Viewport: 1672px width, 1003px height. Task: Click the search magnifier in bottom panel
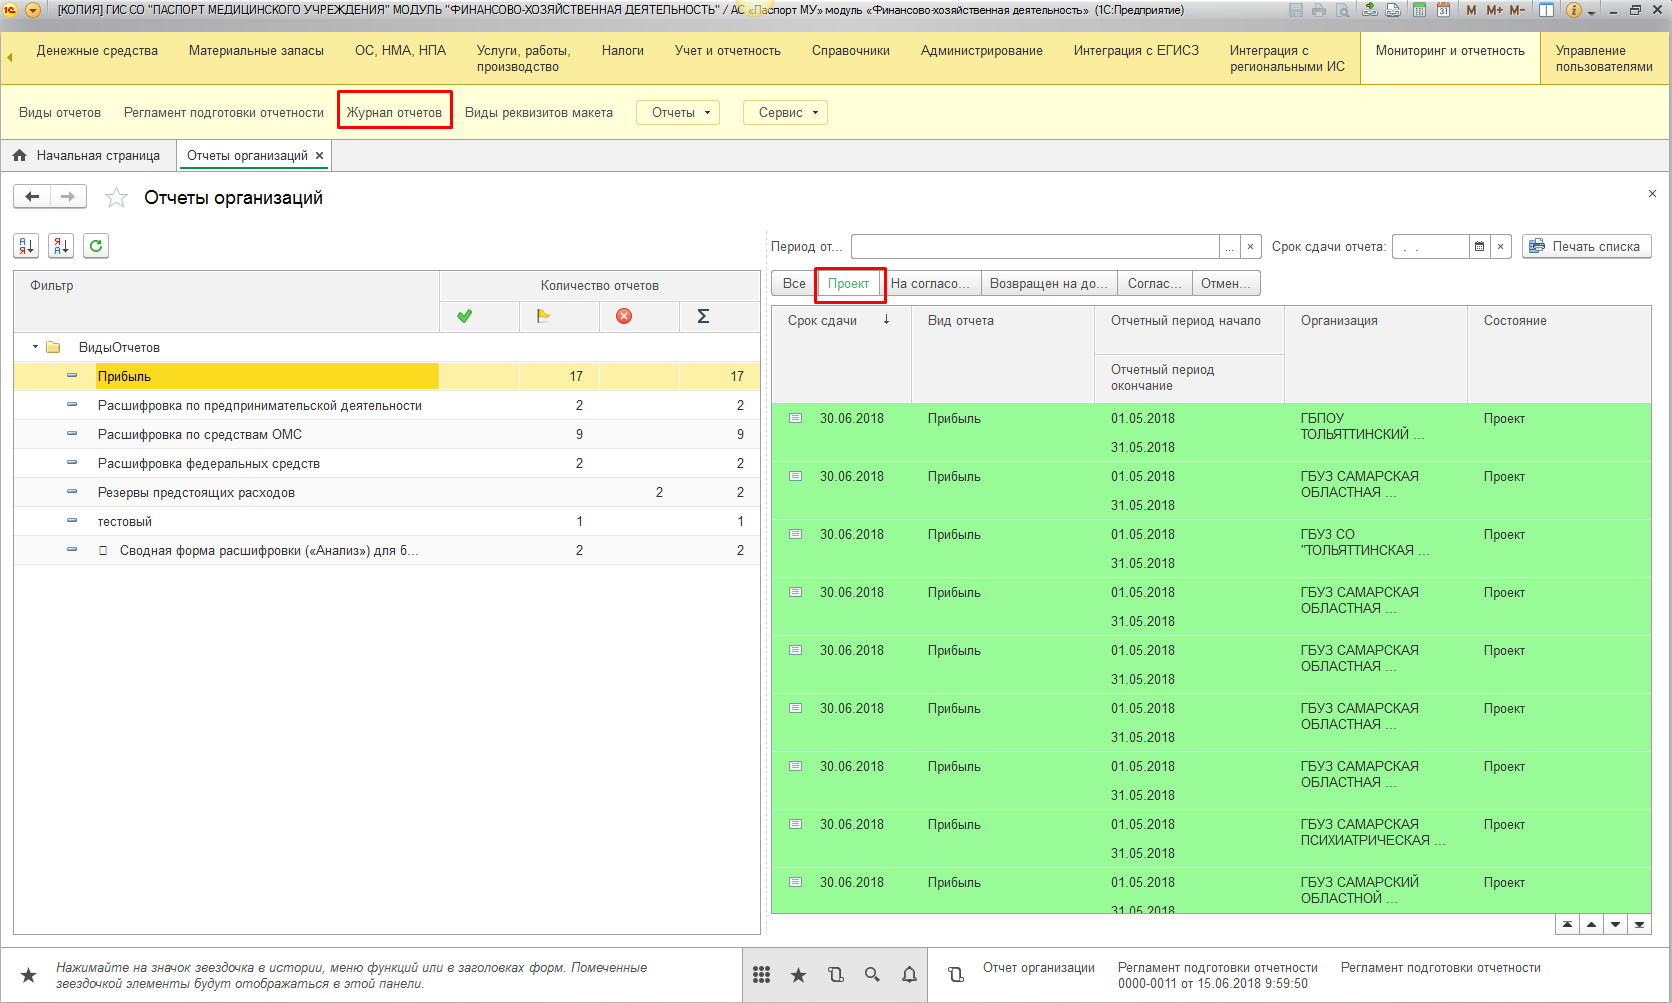tap(872, 975)
